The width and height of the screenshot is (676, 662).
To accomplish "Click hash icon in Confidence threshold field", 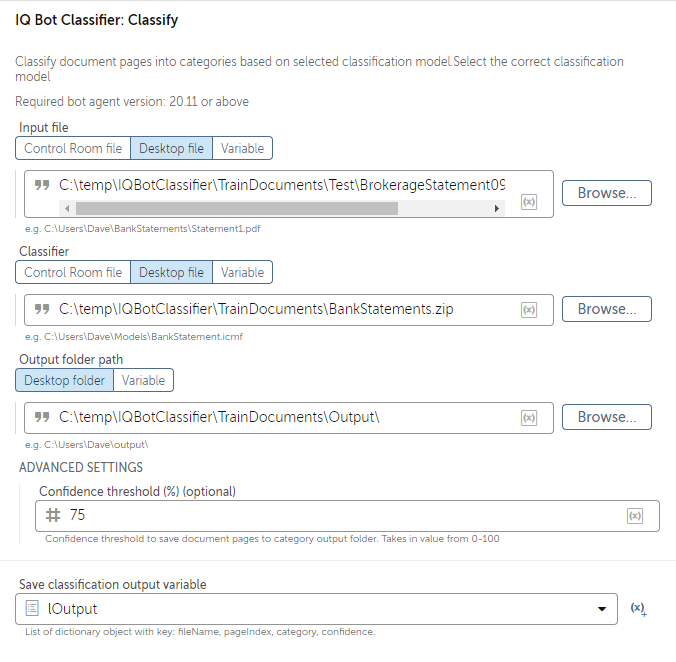I will (53, 515).
